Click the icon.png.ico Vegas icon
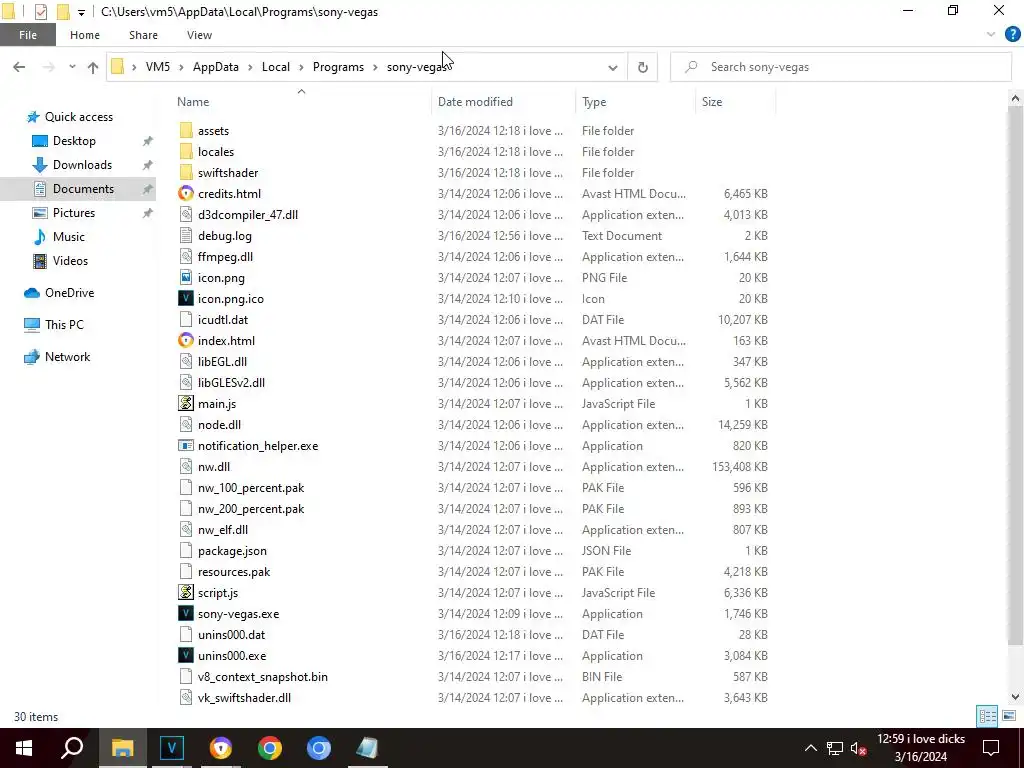The width and height of the screenshot is (1024, 768). 186,298
